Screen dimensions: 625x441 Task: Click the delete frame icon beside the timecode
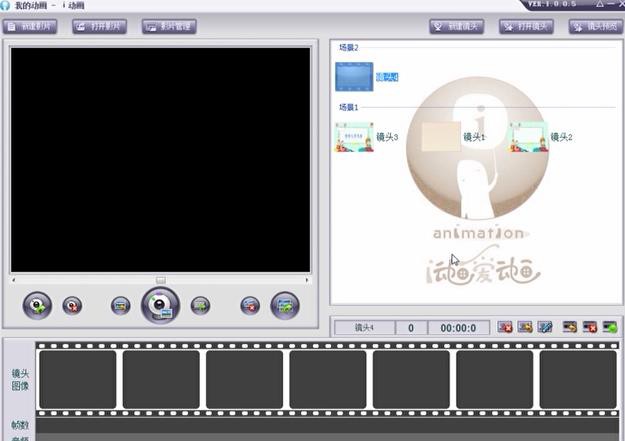pyautogui.click(x=505, y=327)
